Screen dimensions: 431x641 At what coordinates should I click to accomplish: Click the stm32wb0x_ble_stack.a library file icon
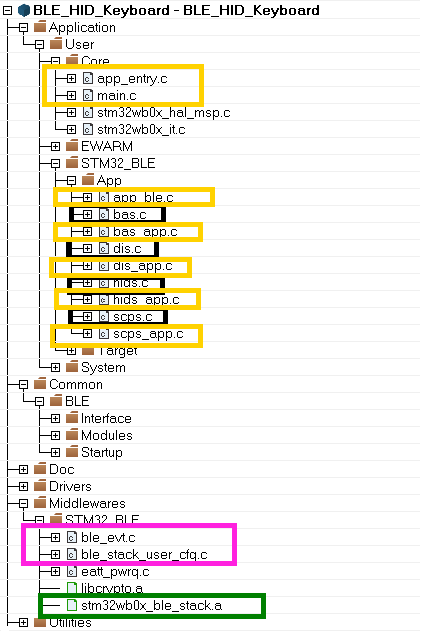coord(72,605)
